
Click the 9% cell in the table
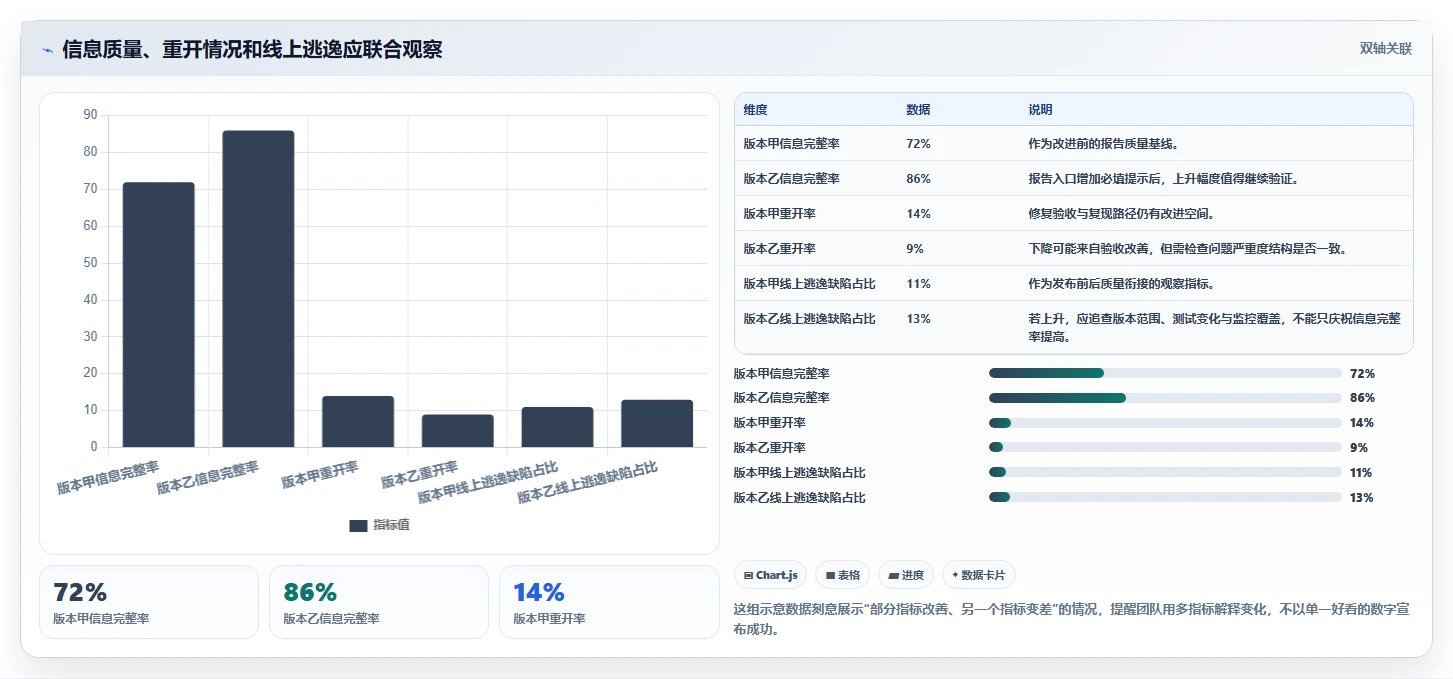[x=915, y=249]
